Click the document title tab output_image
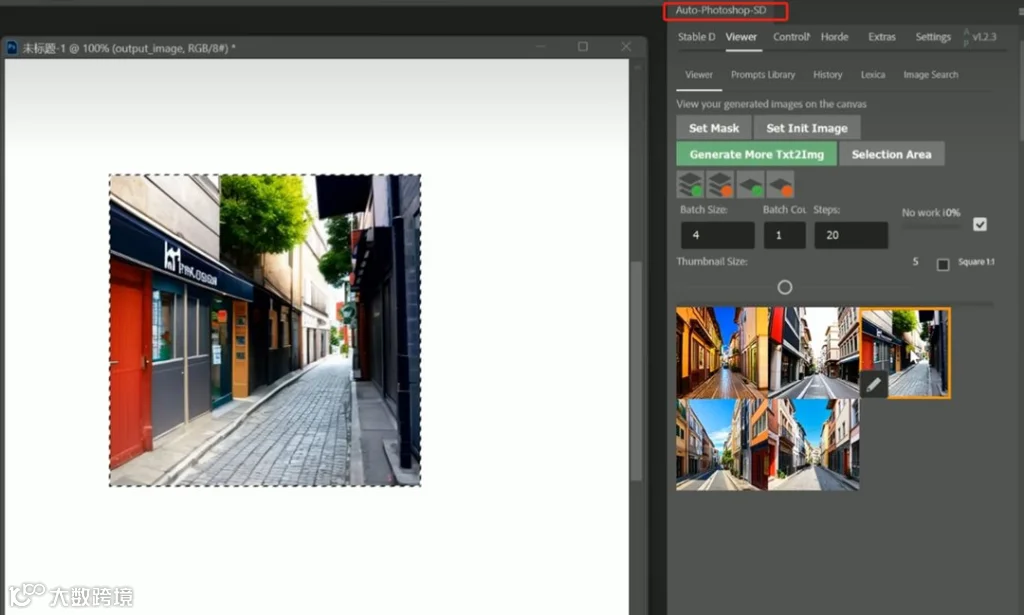The image size is (1024, 615). [129, 48]
